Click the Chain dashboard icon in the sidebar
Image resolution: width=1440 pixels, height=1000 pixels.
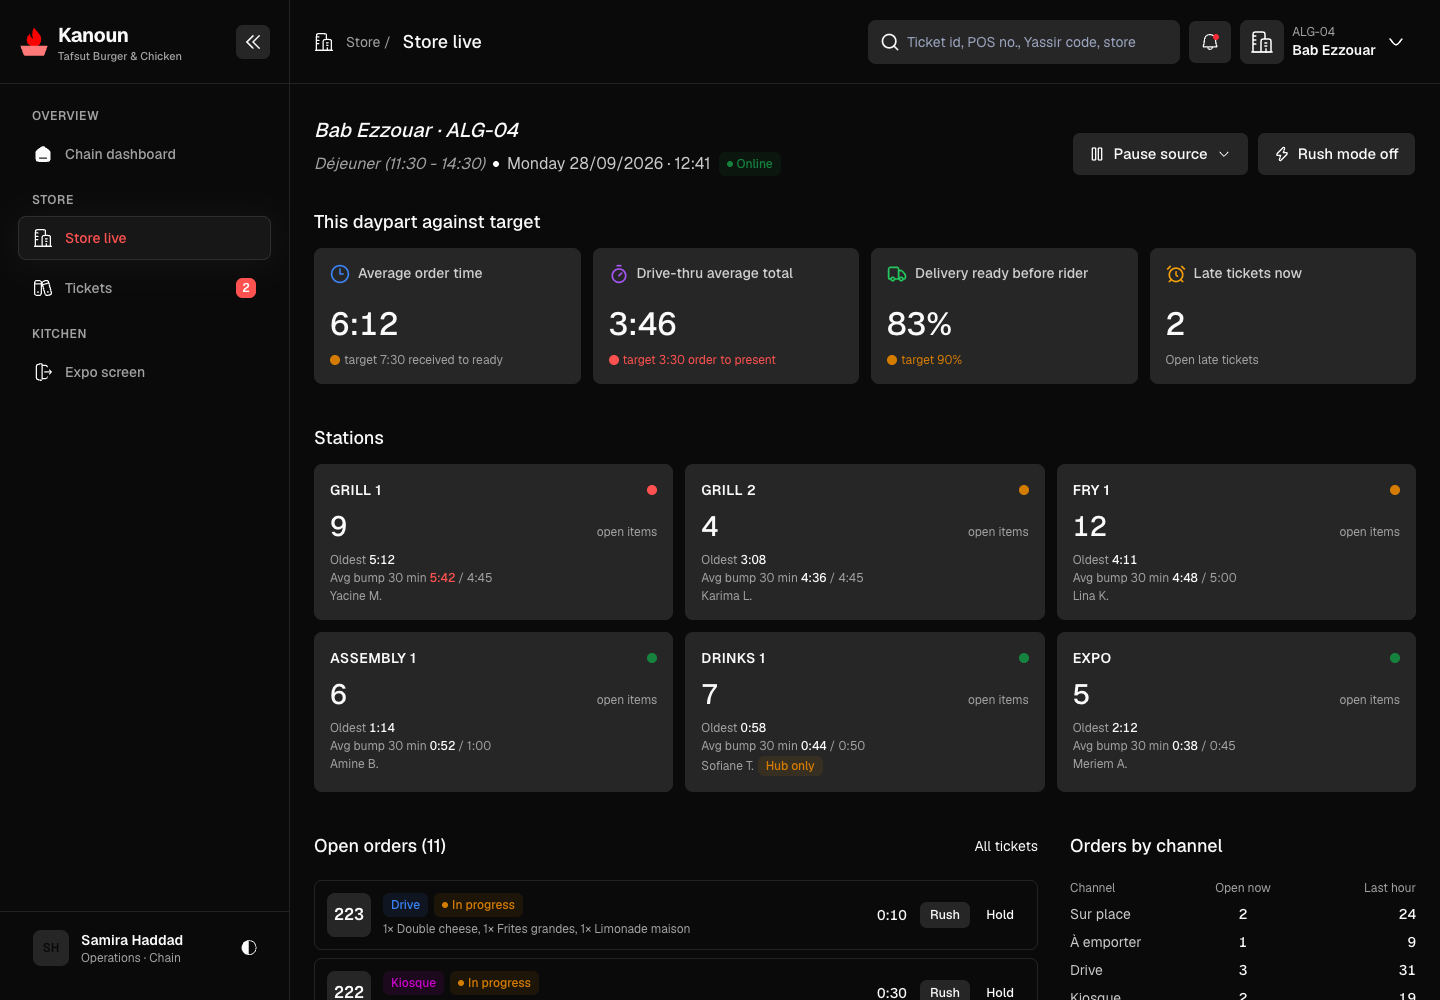[x=43, y=154]
